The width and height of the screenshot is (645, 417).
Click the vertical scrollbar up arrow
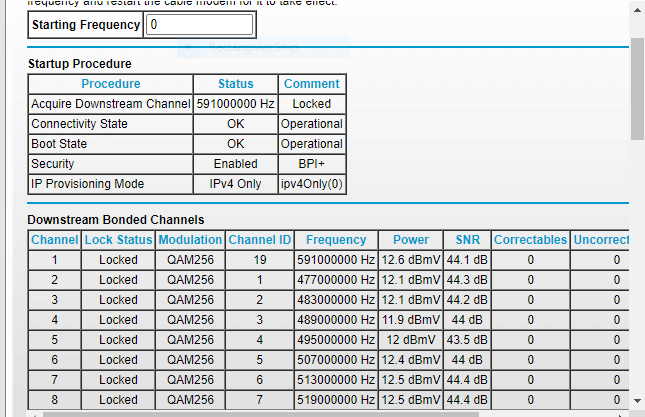(x=637, y=10)
